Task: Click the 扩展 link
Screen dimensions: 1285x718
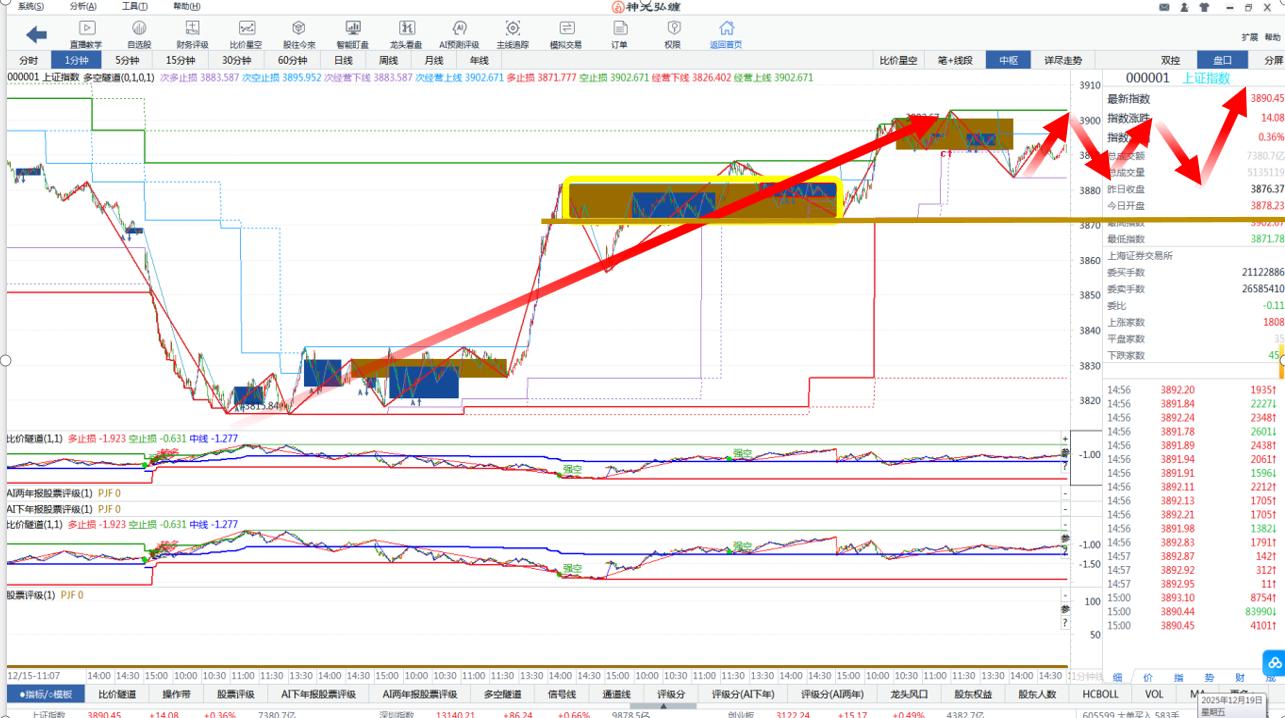Action: (1249, 37)
